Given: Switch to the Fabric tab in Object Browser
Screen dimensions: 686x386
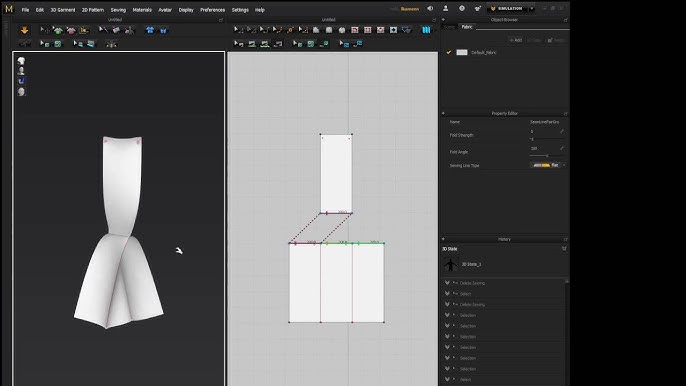Looking at the screenshot, I should tap(467, 27).
